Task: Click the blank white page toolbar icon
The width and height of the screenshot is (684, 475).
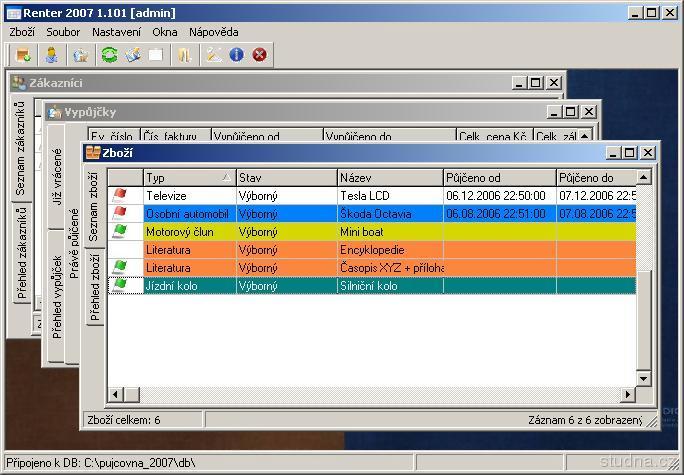Action: coord(156,55)
